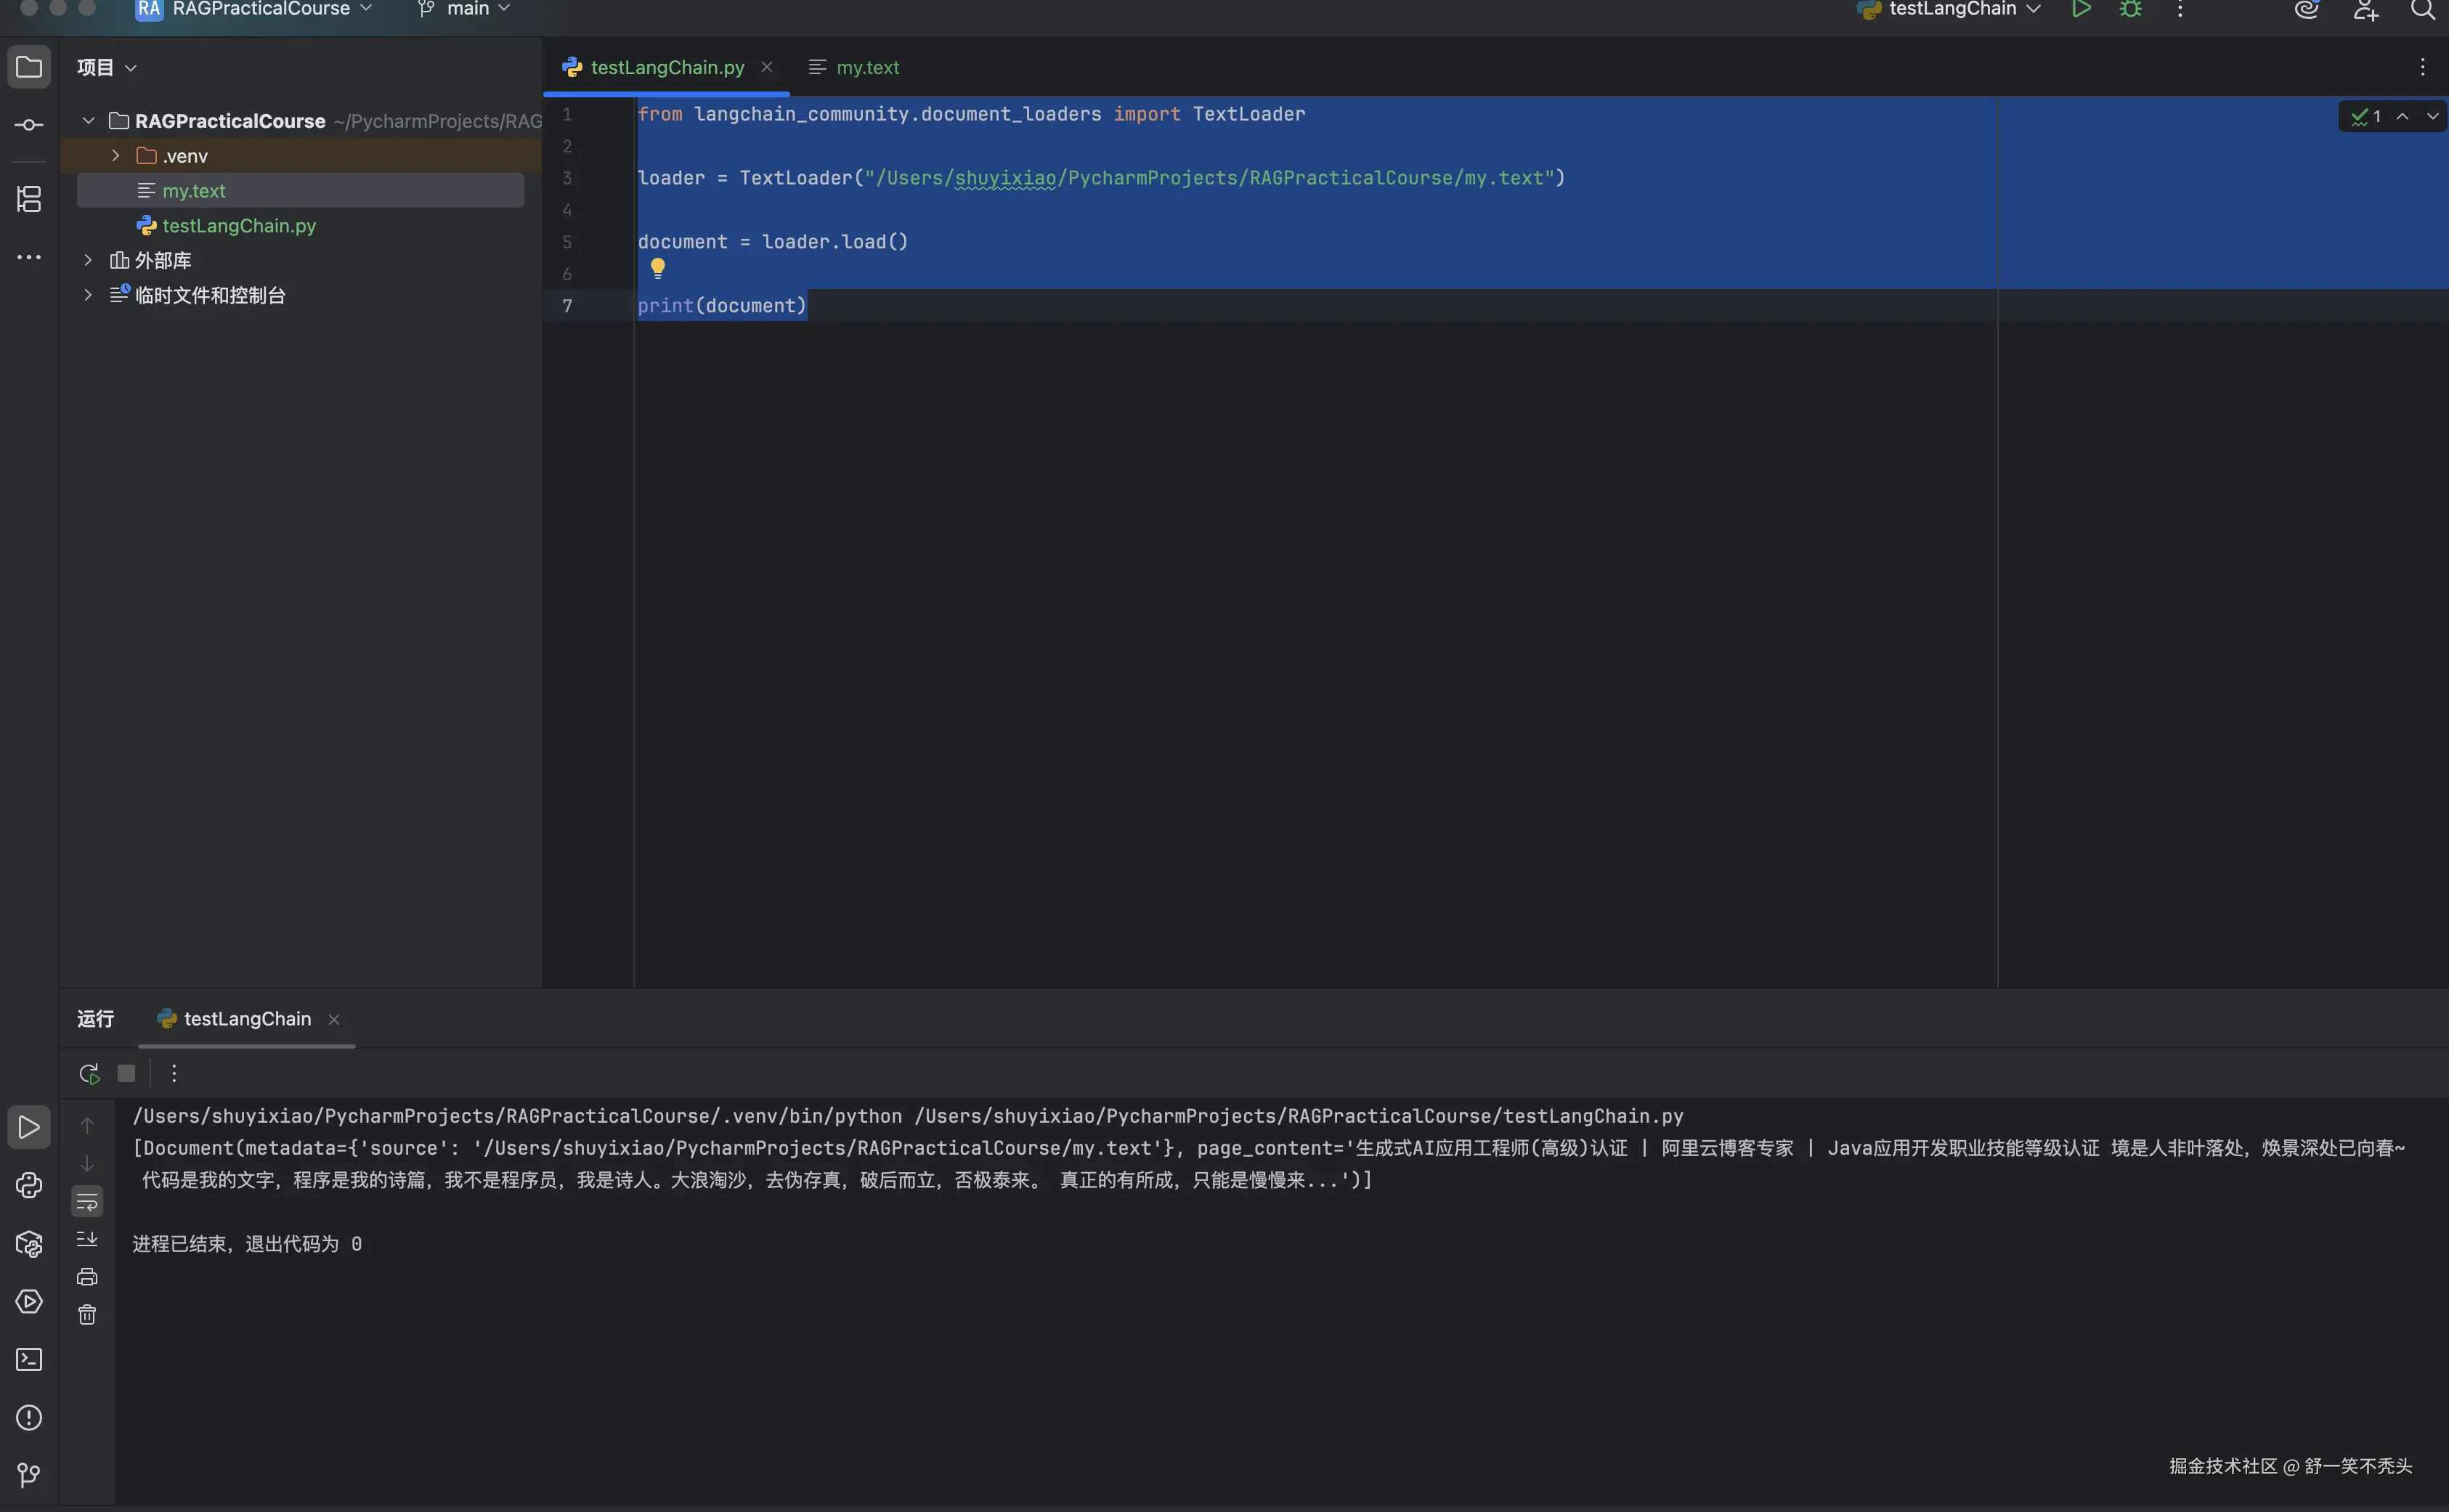The image size is (2449, 1512).
Task: Click the print output icon in console
Action: point(87,1277)
